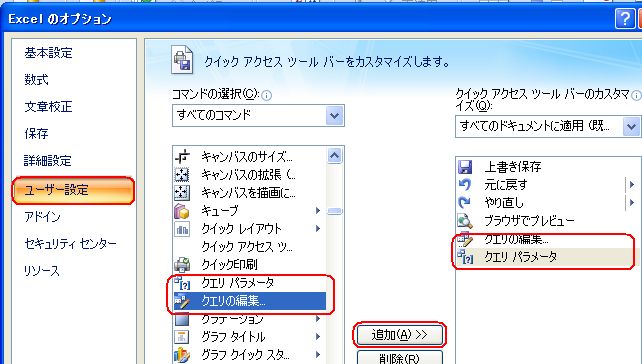Select キューブ text row
This screenshot has height=364, width=642.
(x=219, y=210)
